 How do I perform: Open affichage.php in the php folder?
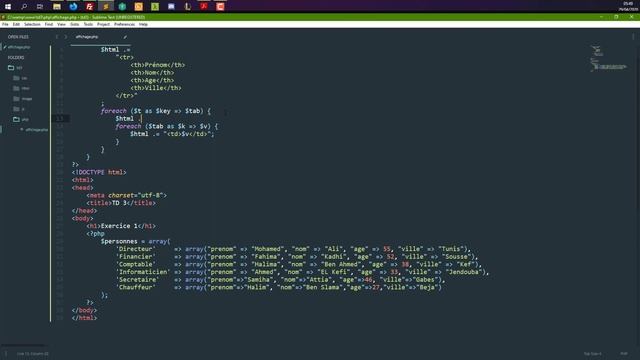36,130
